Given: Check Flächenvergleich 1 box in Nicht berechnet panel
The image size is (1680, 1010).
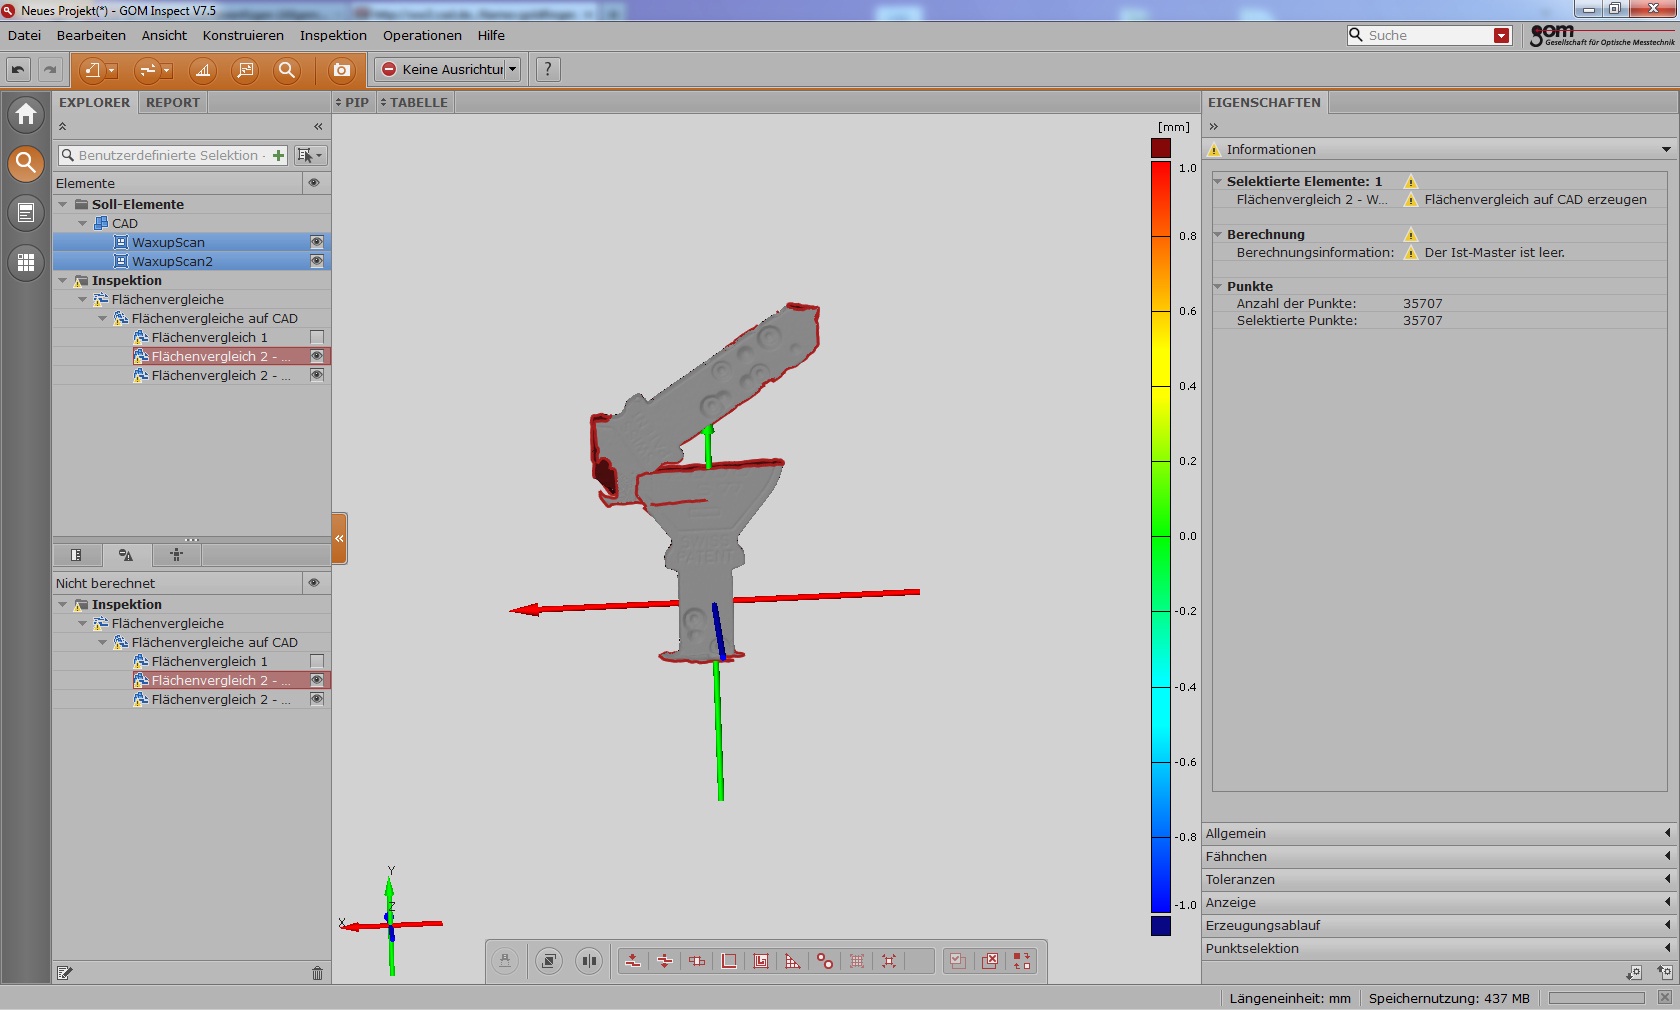Looking at the screenshot, I should pos(317,661).
